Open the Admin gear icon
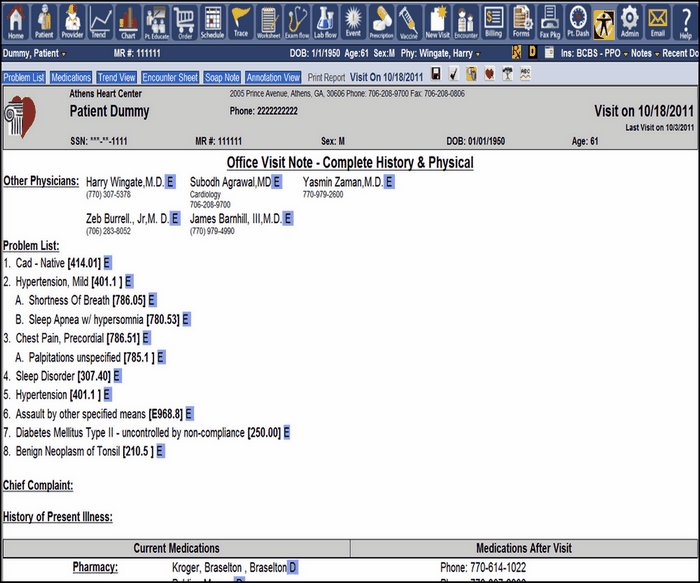 click(x=629, y=21)
